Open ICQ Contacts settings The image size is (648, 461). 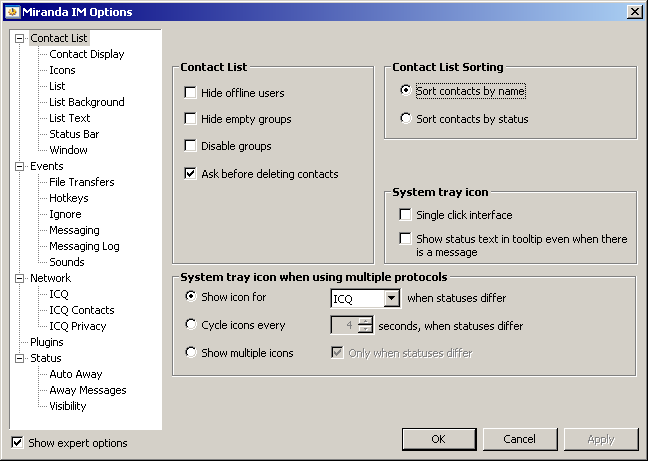82,310
